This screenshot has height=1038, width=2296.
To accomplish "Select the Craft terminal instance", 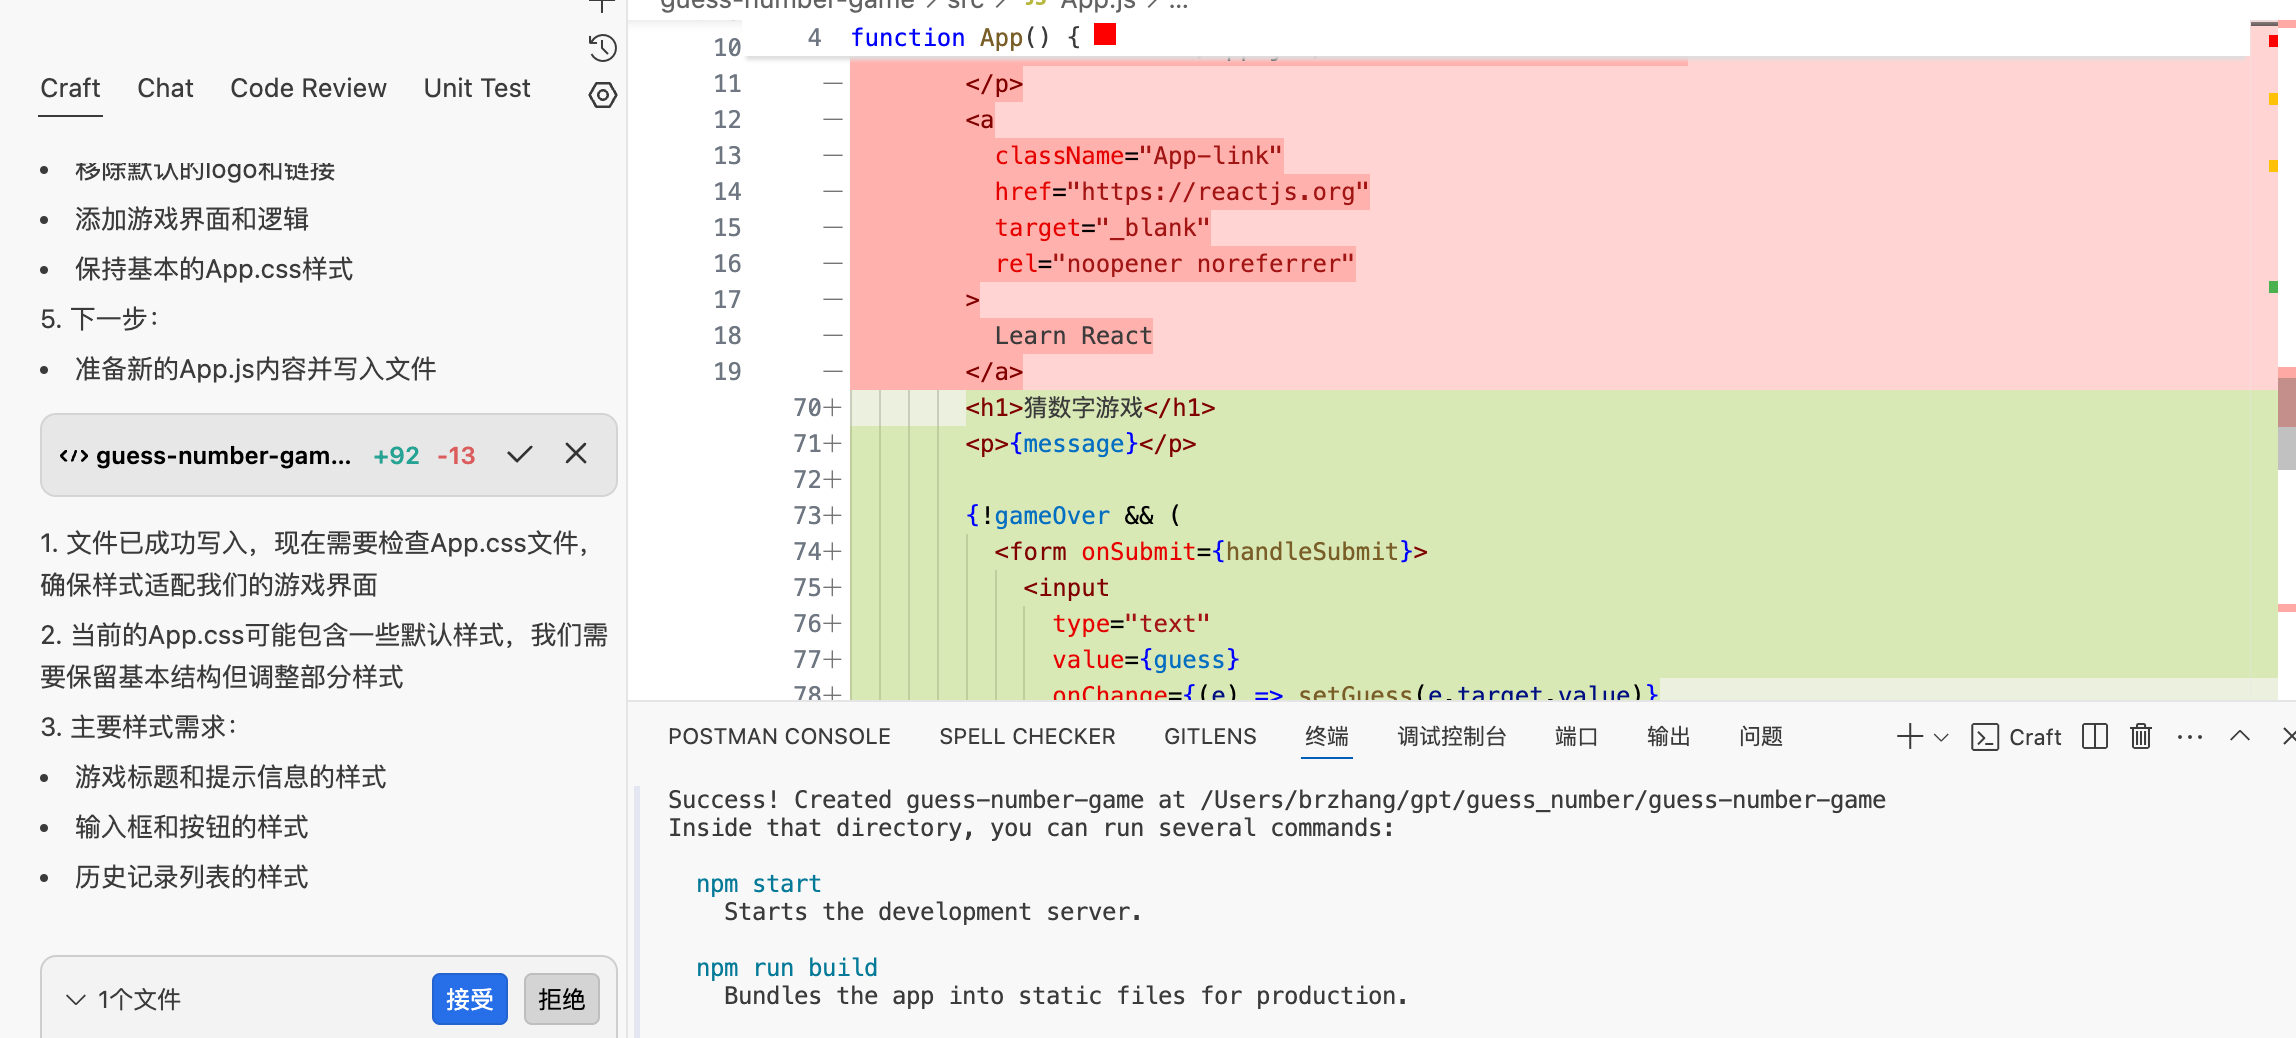I will click(2016, 737).
